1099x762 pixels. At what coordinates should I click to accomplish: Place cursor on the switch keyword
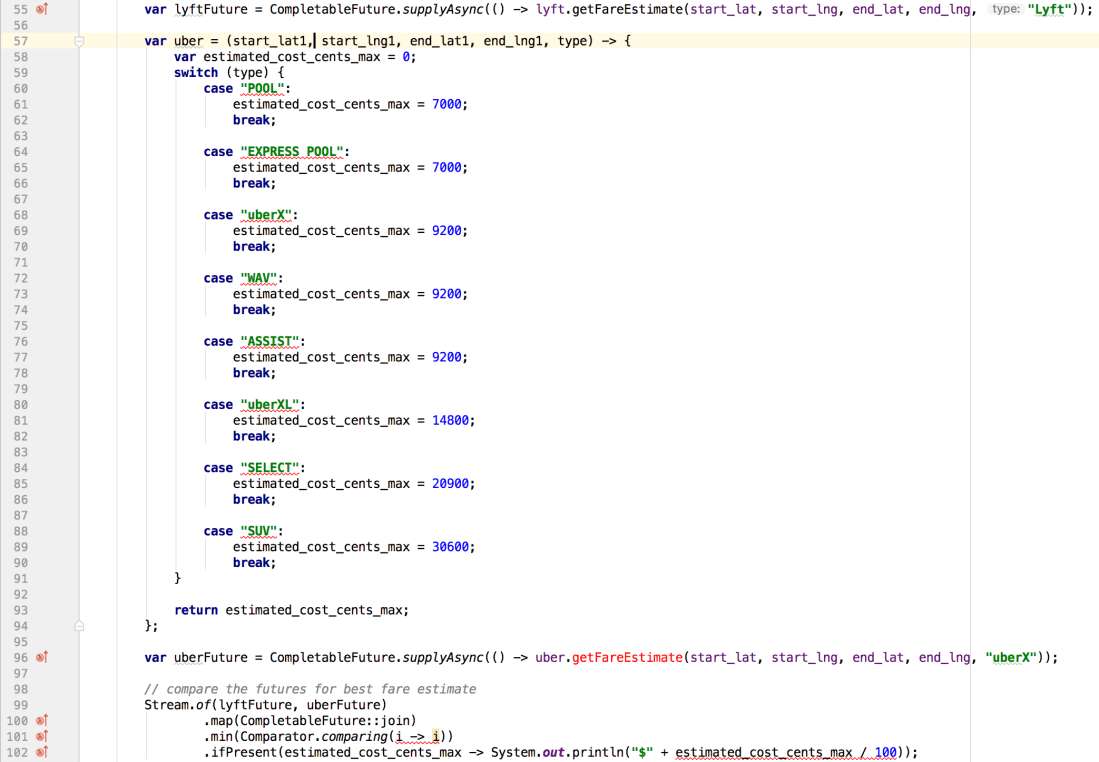[195, 73]
